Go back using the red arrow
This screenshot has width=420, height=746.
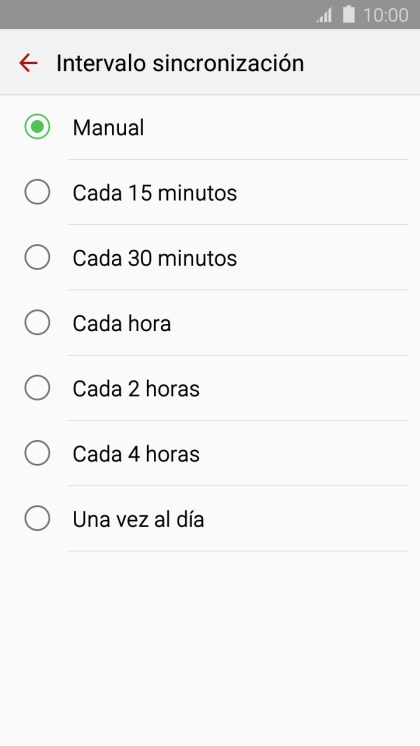(x=28, y=63)
